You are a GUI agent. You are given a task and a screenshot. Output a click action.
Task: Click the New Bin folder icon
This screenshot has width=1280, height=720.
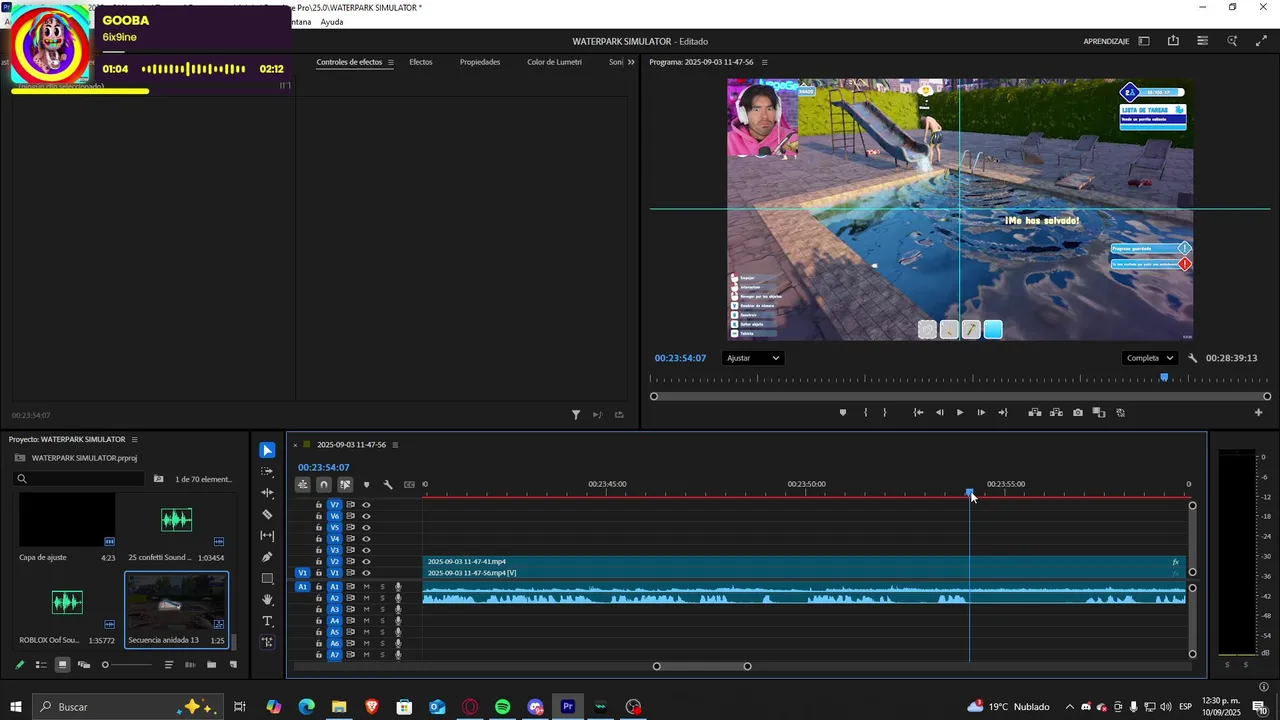(211, 665)
